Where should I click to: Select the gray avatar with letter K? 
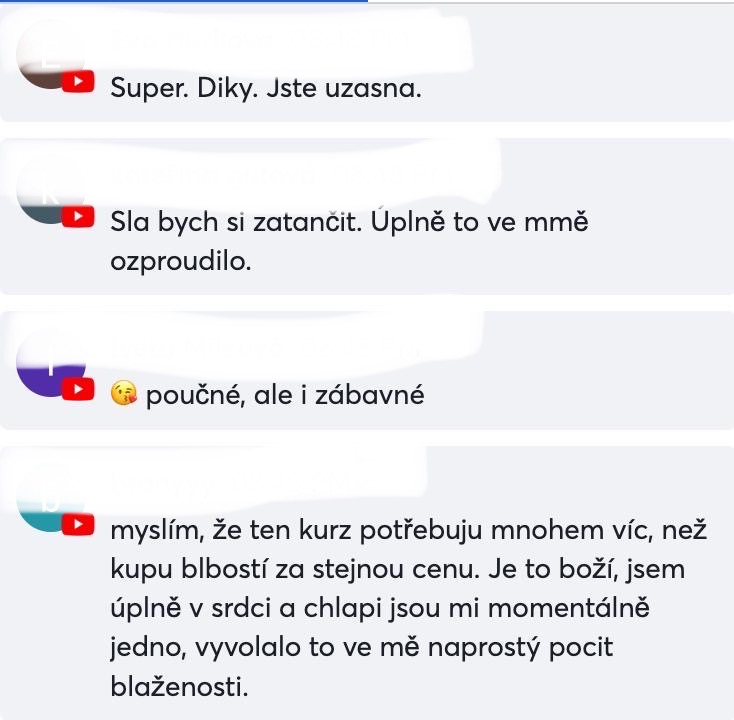coord(51,191)
